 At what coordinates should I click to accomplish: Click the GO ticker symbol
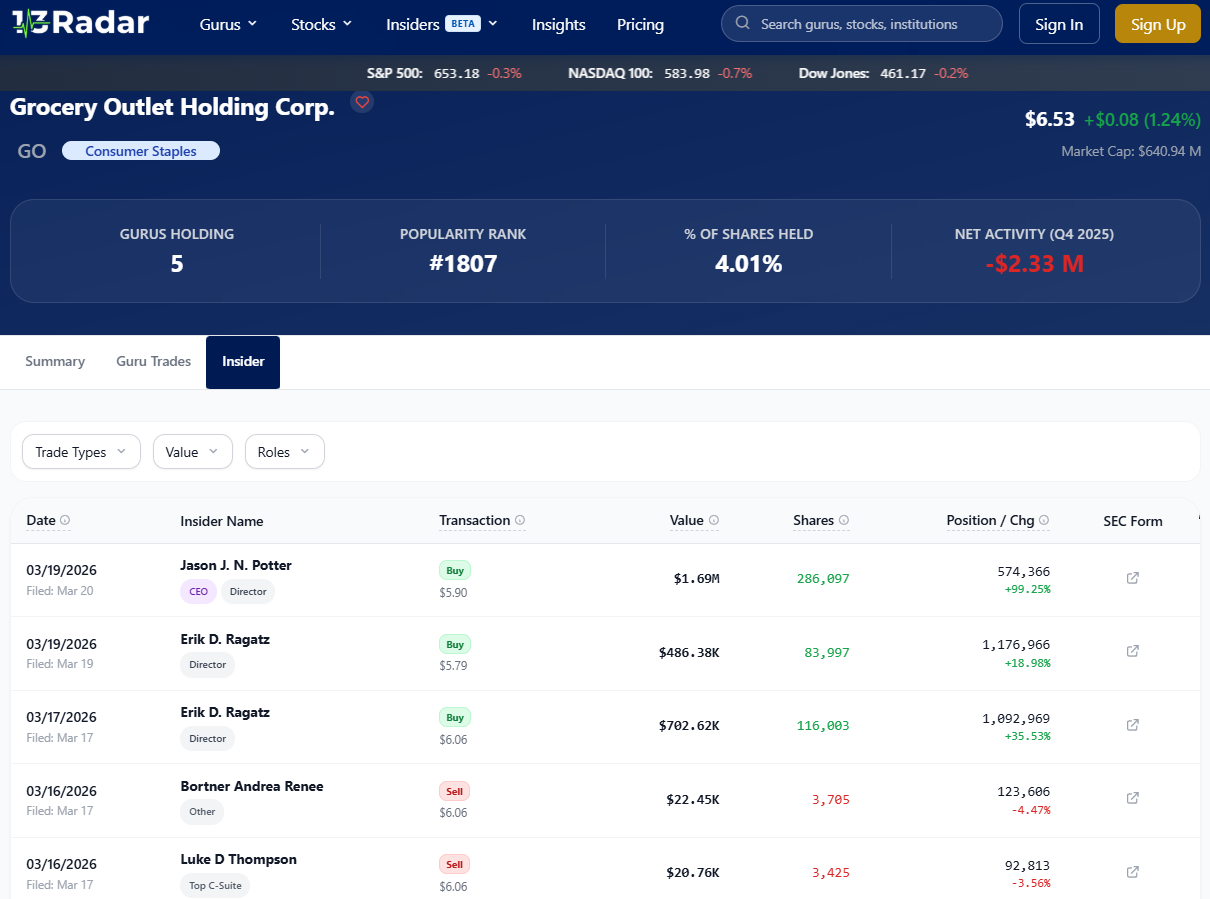(32, 152)
